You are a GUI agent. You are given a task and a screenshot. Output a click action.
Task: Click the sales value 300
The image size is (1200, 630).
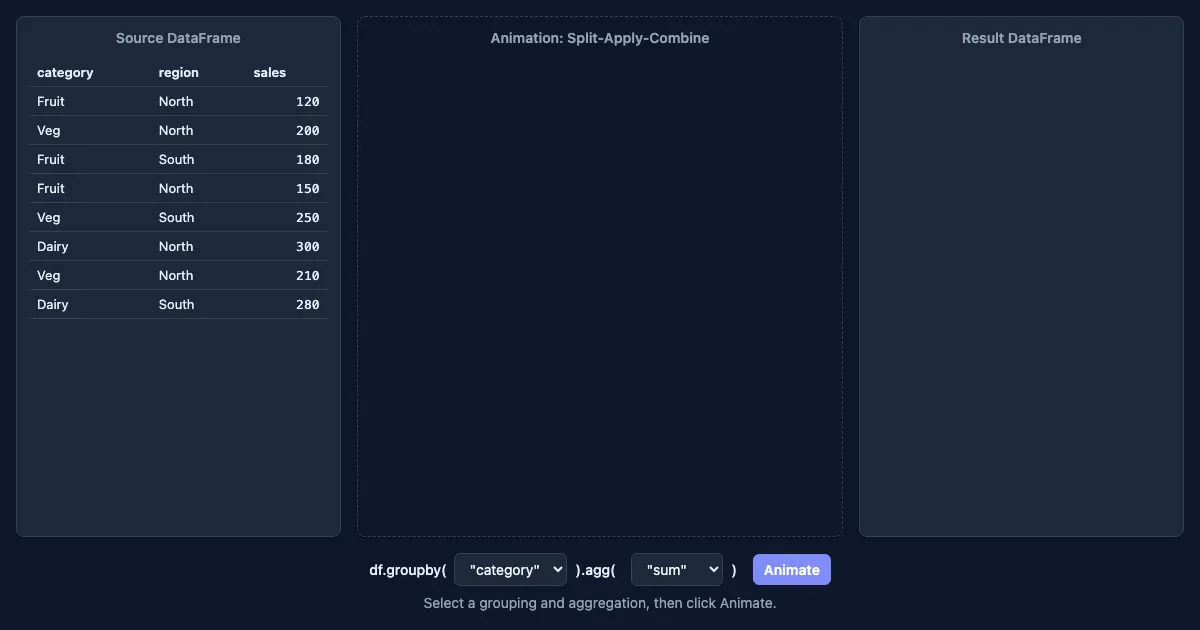click(308, 247)
